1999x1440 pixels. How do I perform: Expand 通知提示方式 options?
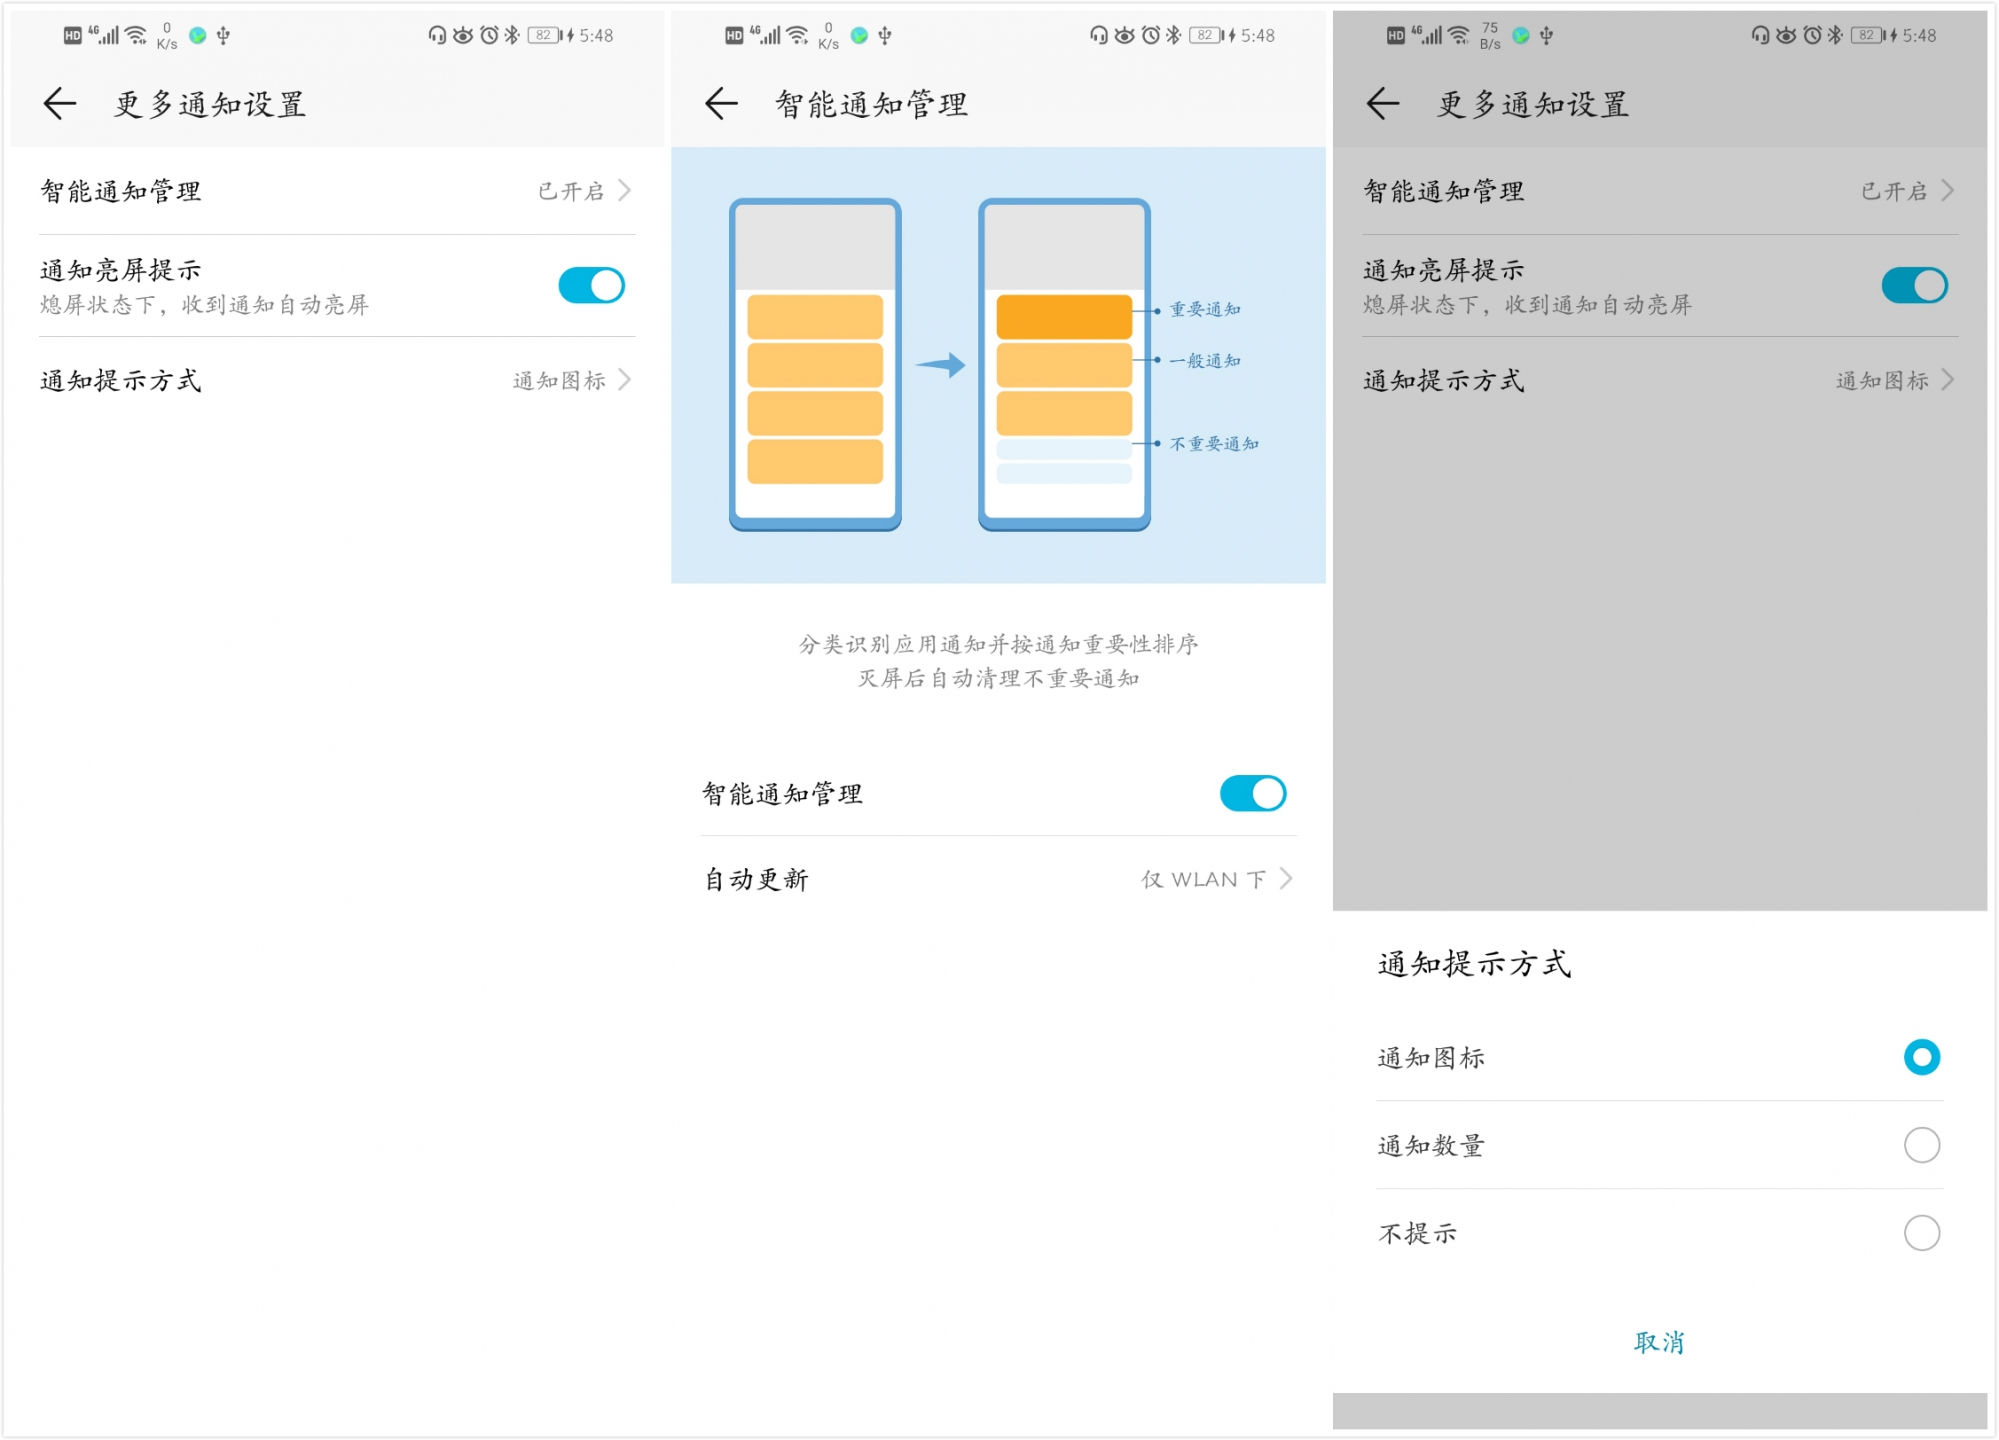(x=625, y=380)
